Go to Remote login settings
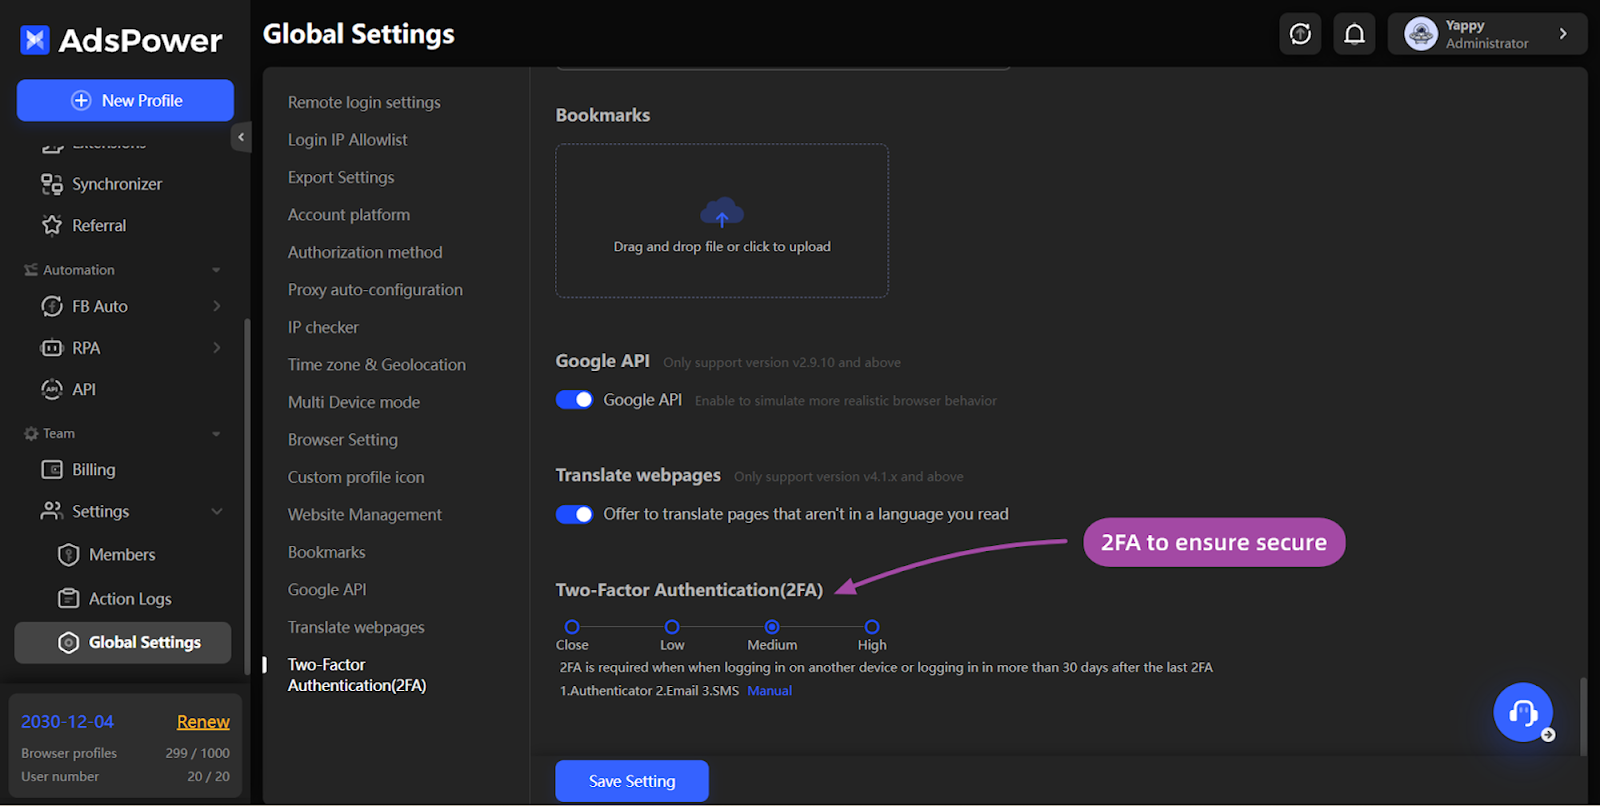Screen dimensions: 1600x806 pyautogui.click(x=364, y=102)
